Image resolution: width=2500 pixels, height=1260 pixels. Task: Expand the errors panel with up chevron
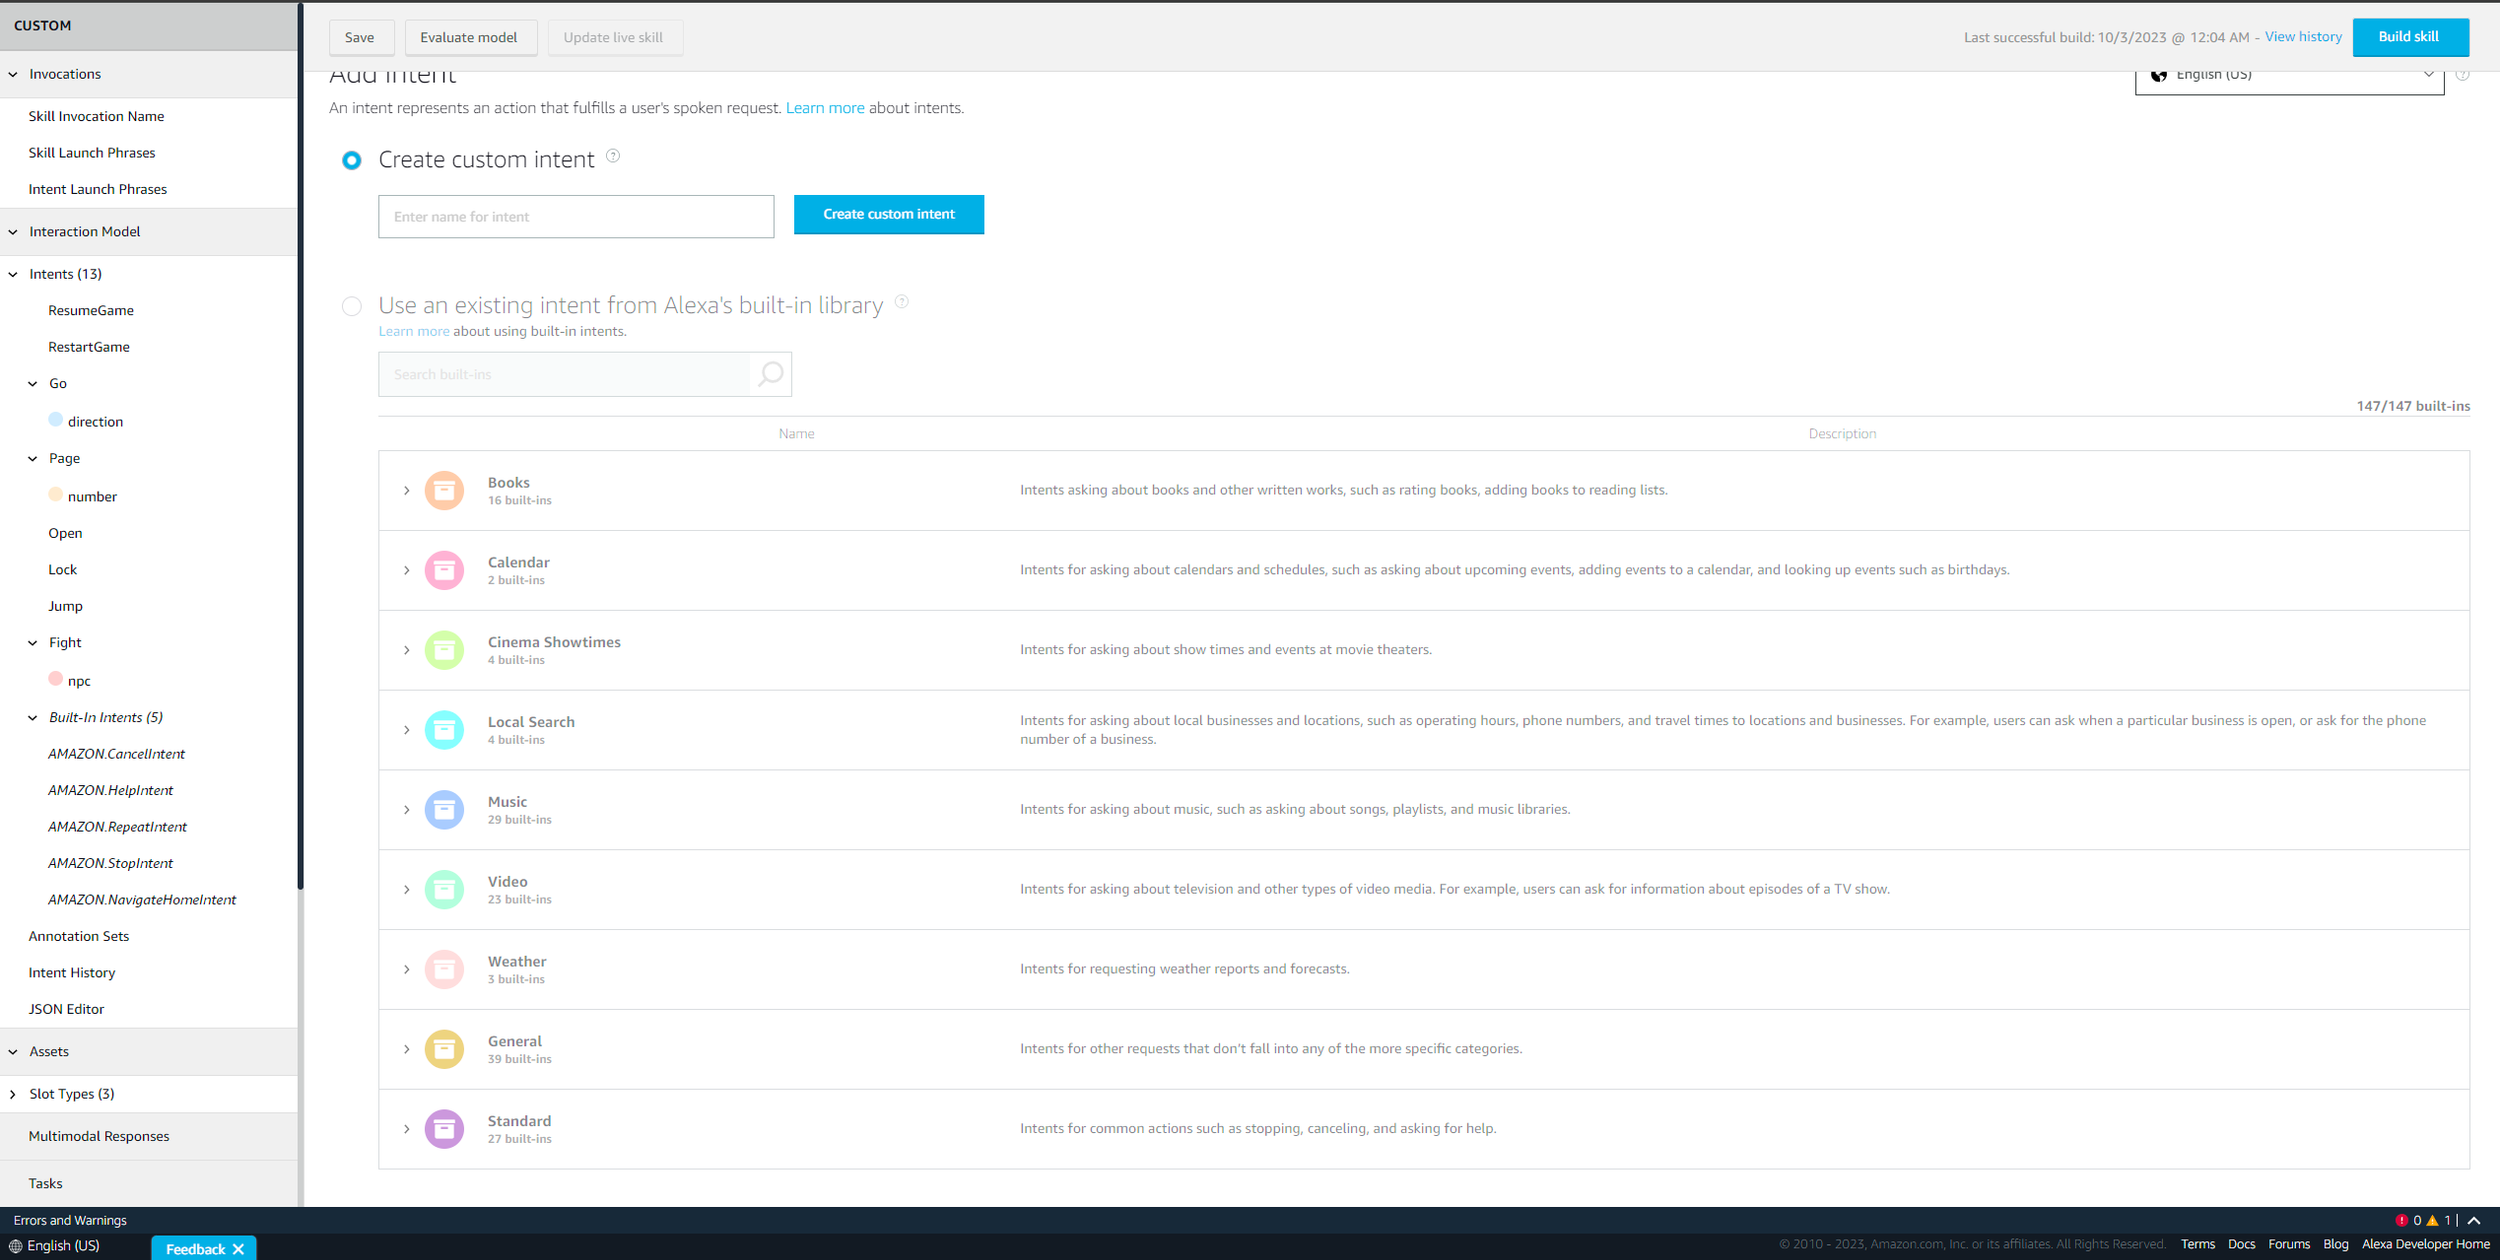coord(2474,1220)
